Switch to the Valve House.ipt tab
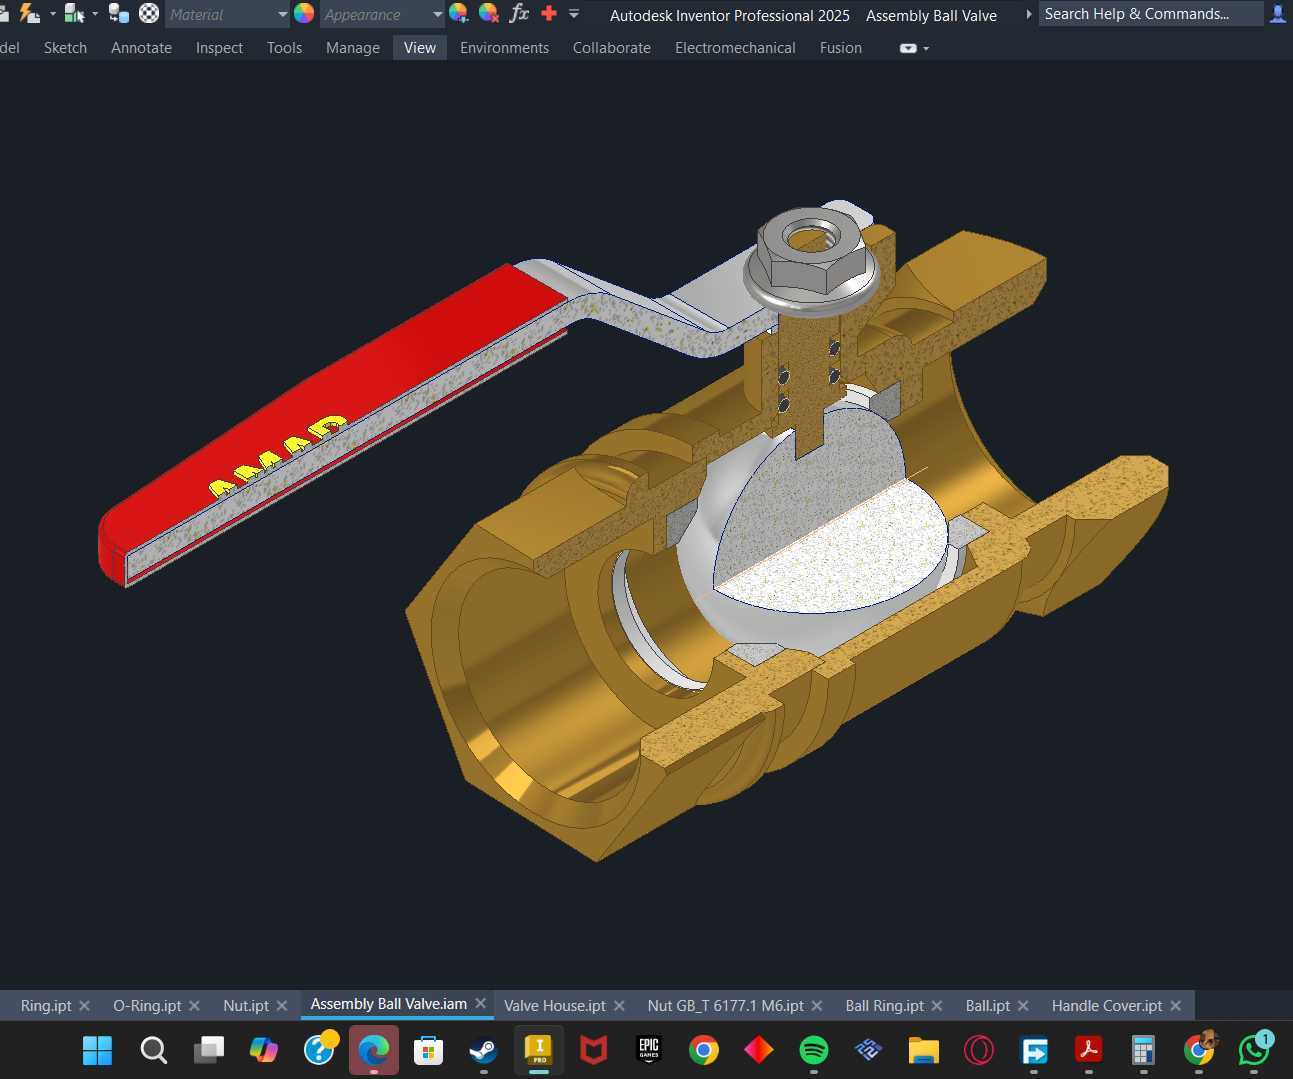Viewport: 1293px width, 1079px height. click(x=555, y=1006)
